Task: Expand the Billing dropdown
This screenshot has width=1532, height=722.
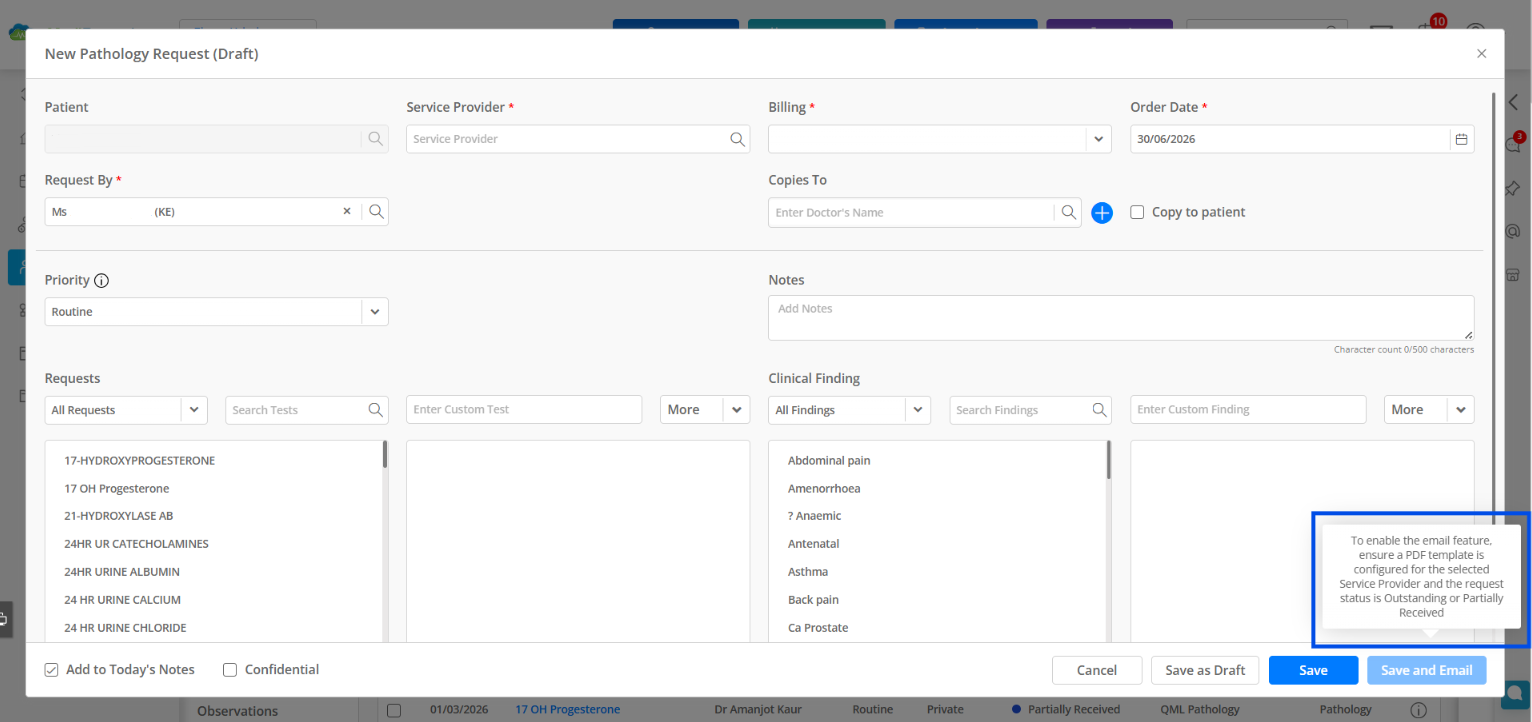Action: click(x=1098, y=139)
